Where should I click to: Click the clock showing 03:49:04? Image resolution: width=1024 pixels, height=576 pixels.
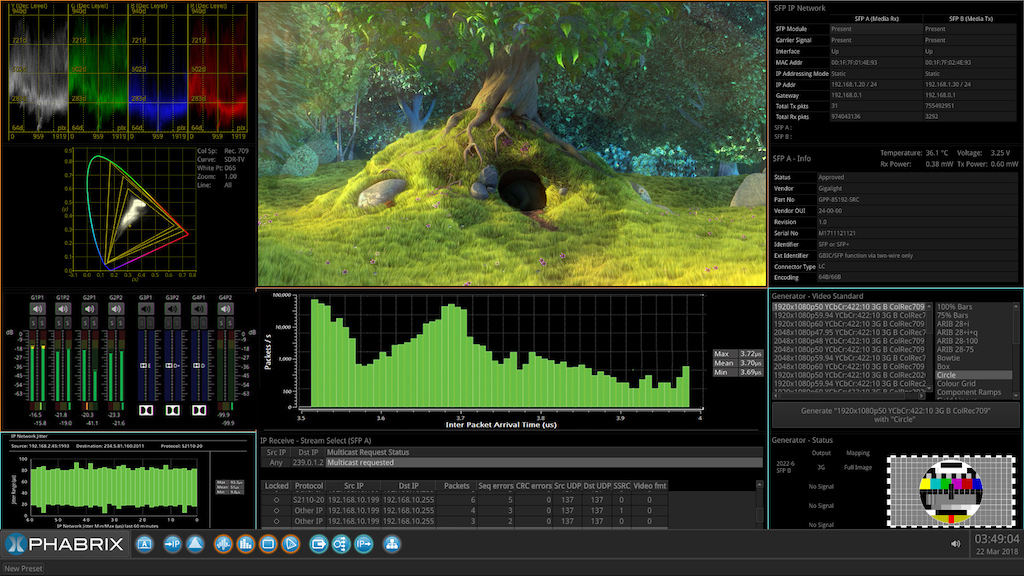coord(997,539)
